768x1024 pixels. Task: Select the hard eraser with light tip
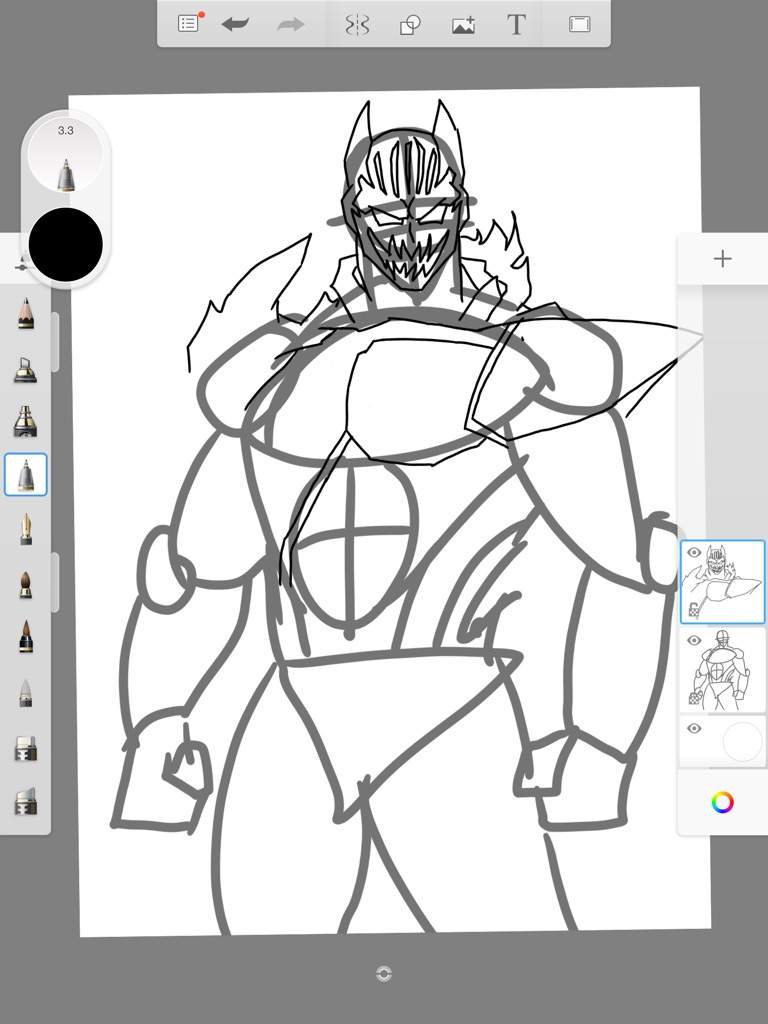point(25,748)
